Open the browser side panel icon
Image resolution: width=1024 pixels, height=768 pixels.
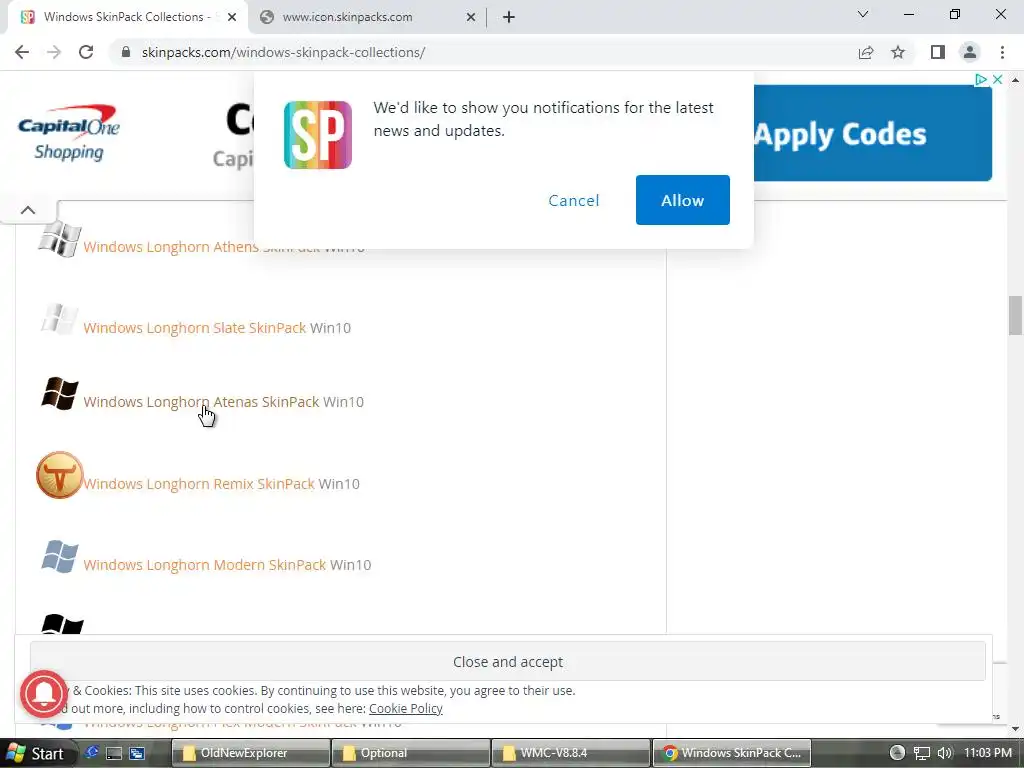(938, 52)
